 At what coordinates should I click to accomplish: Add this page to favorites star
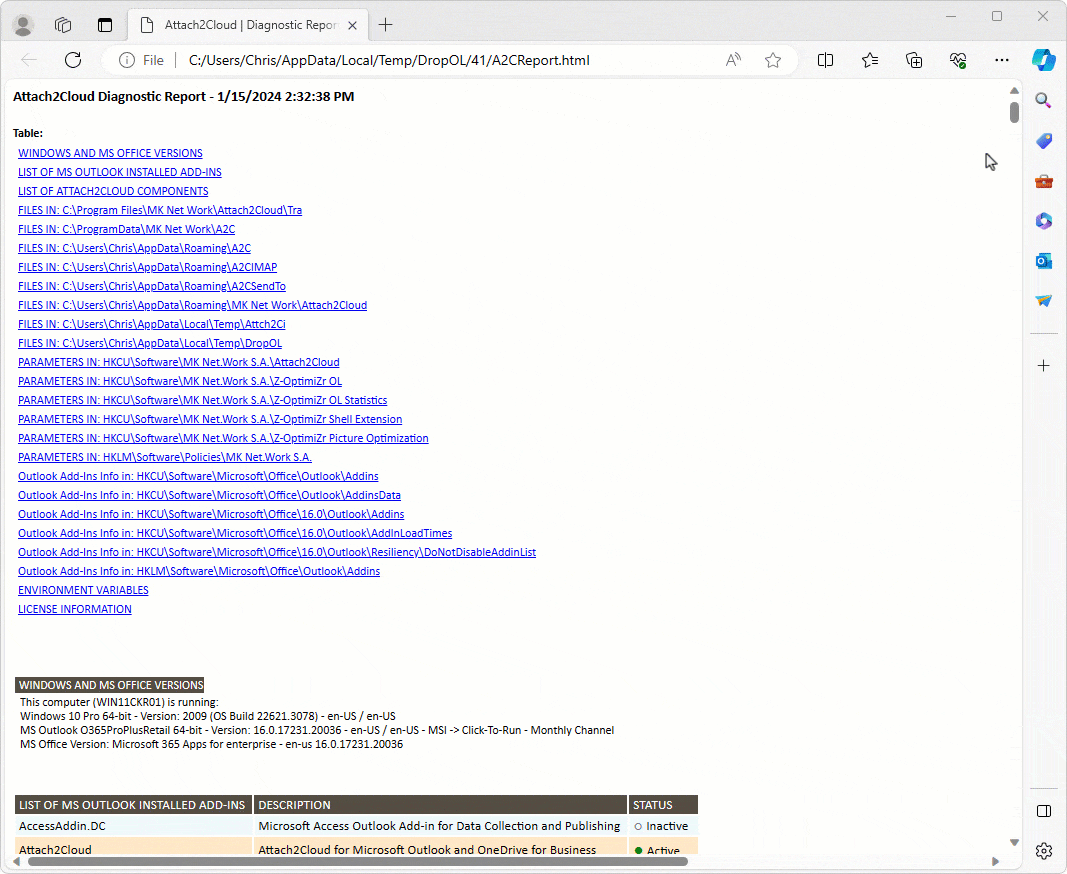(773, 60)
